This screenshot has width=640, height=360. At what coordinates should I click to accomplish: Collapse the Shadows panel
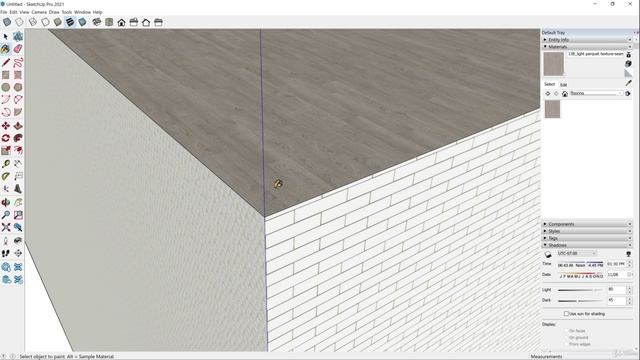(588, 245)
